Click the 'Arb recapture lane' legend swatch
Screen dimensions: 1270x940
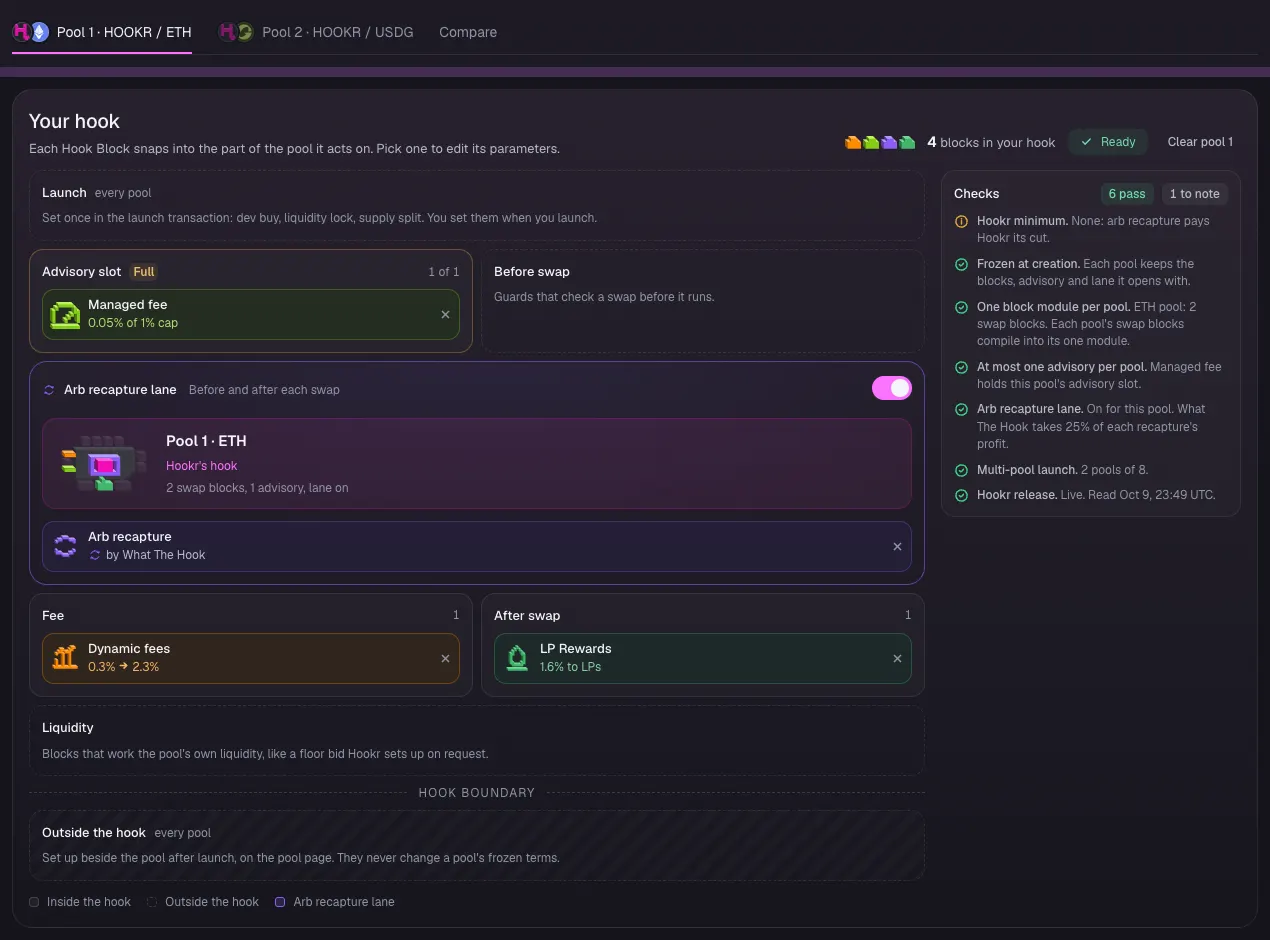pos(280,902)
